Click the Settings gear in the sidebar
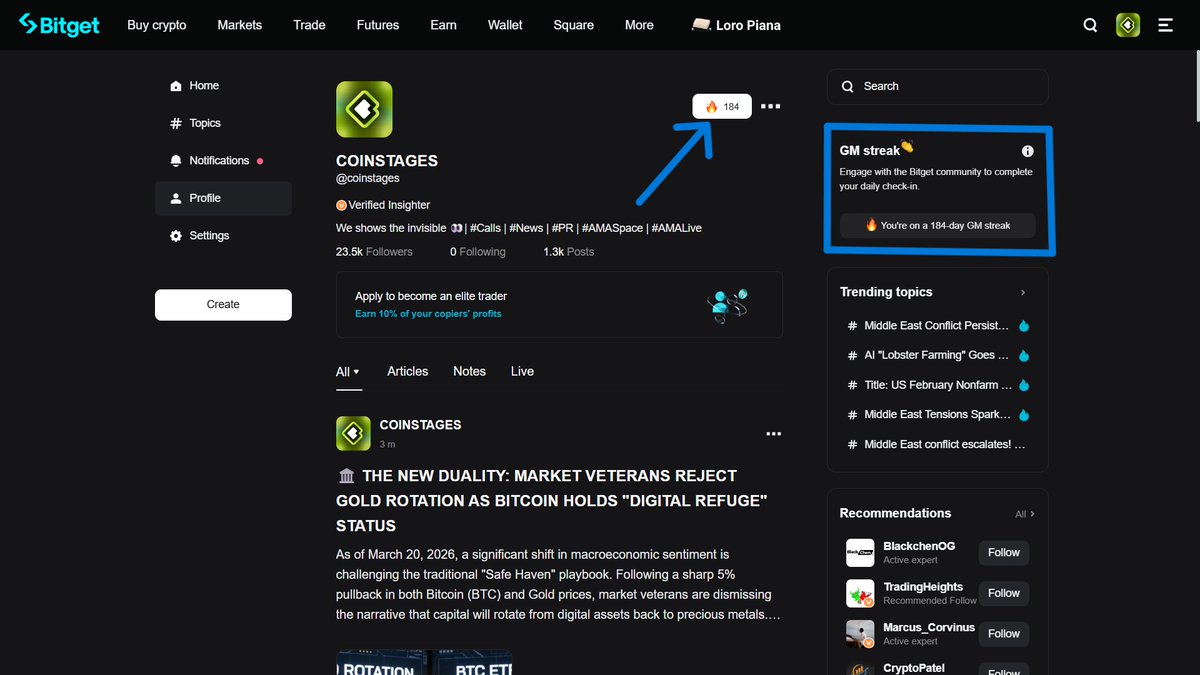This screenshot has height=675, width=1200. [175, 235]
